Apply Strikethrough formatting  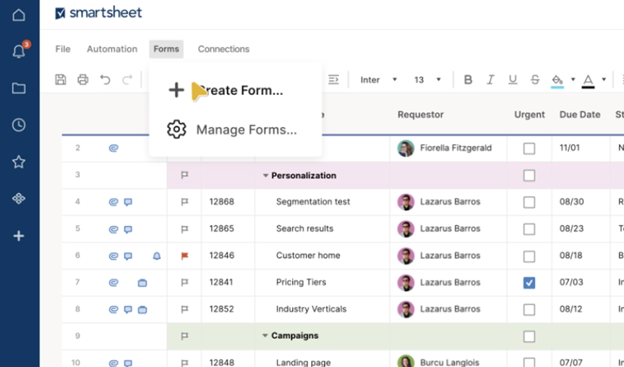click(x=535, y=80)
